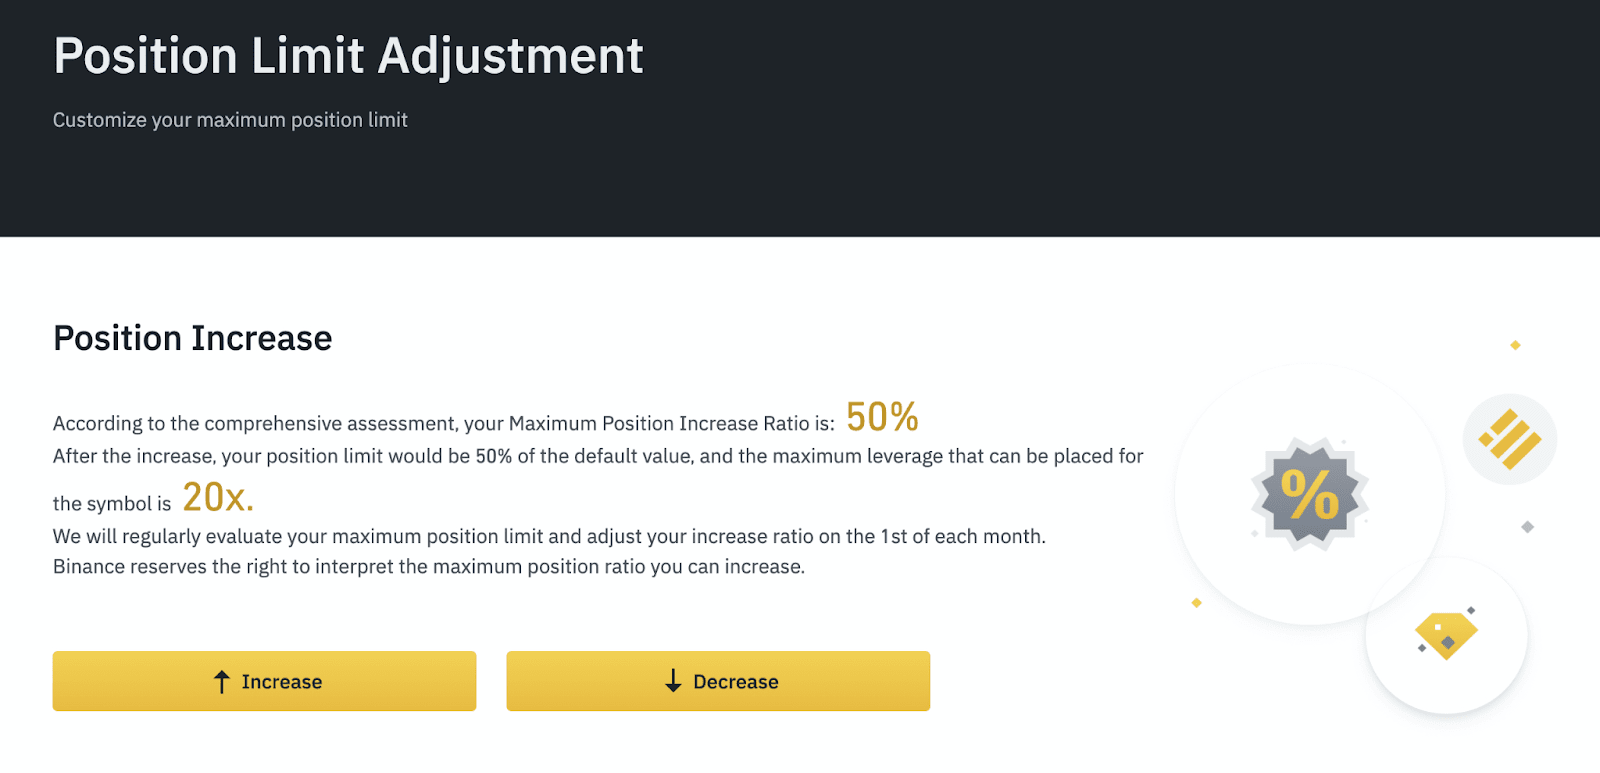Click the small gray diamond decoration
Image resolution: width=1600 pixels, height=773 pixels.
[x=1527, y=527]
